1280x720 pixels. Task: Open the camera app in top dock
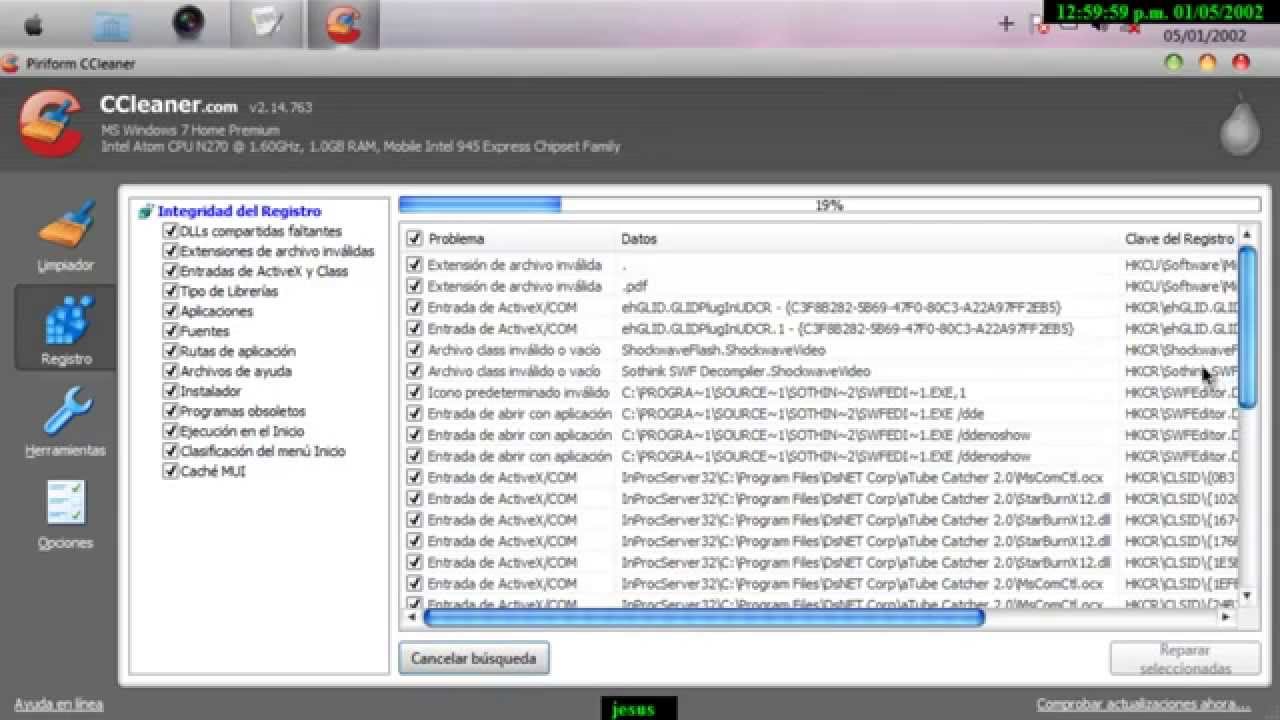click(x=188, y=22)
